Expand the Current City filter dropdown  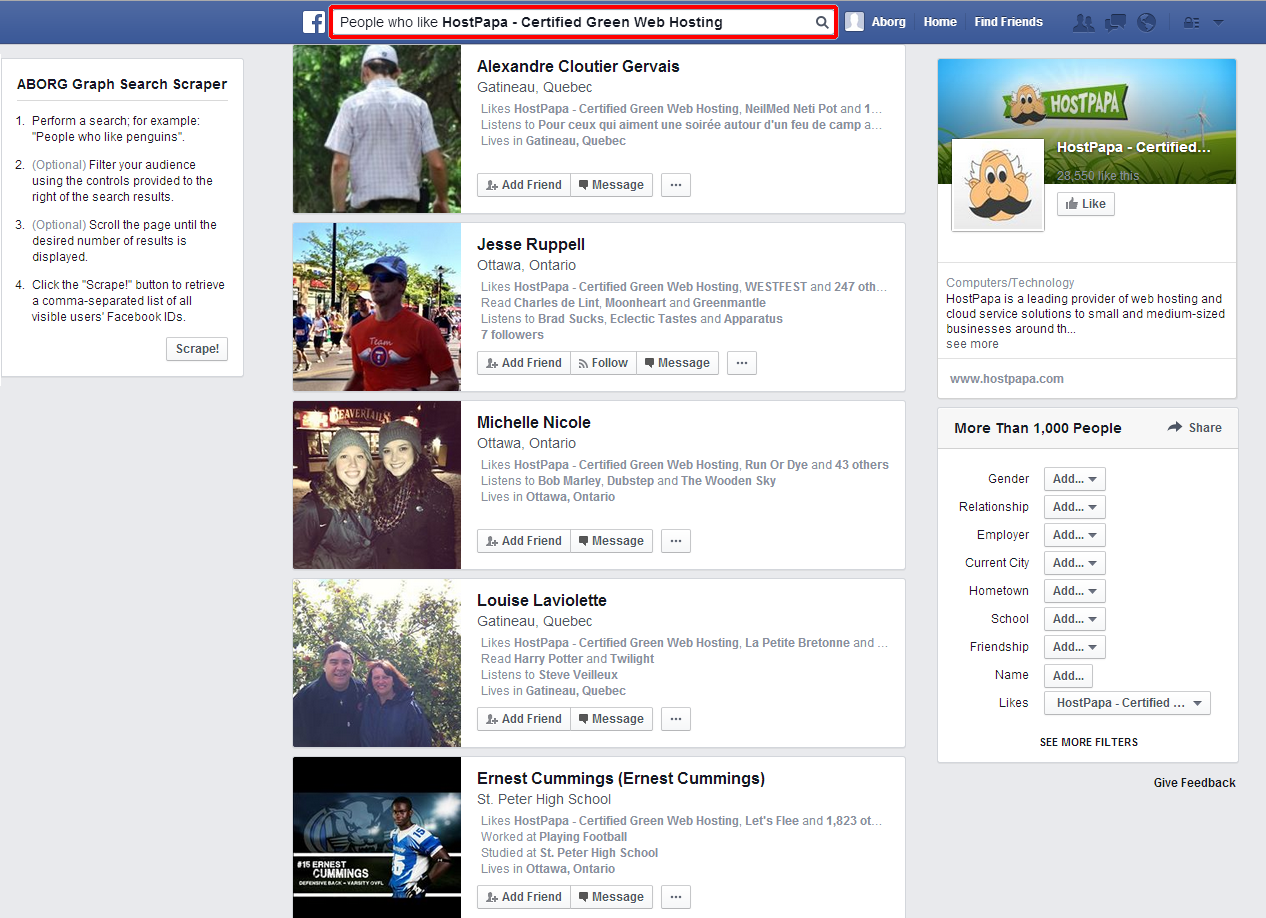tap(1075, 563)
